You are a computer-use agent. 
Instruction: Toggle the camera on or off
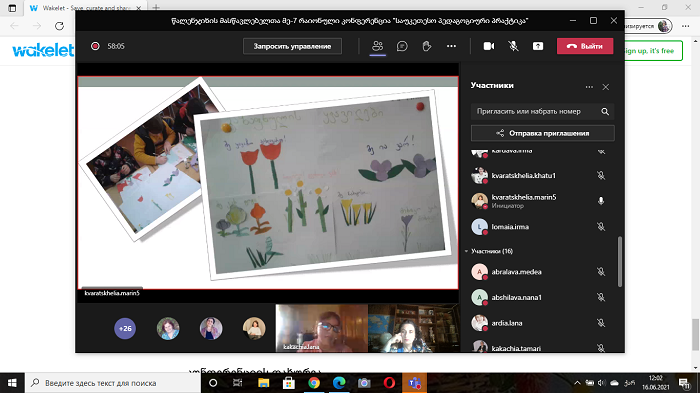[x=489, y=46]
